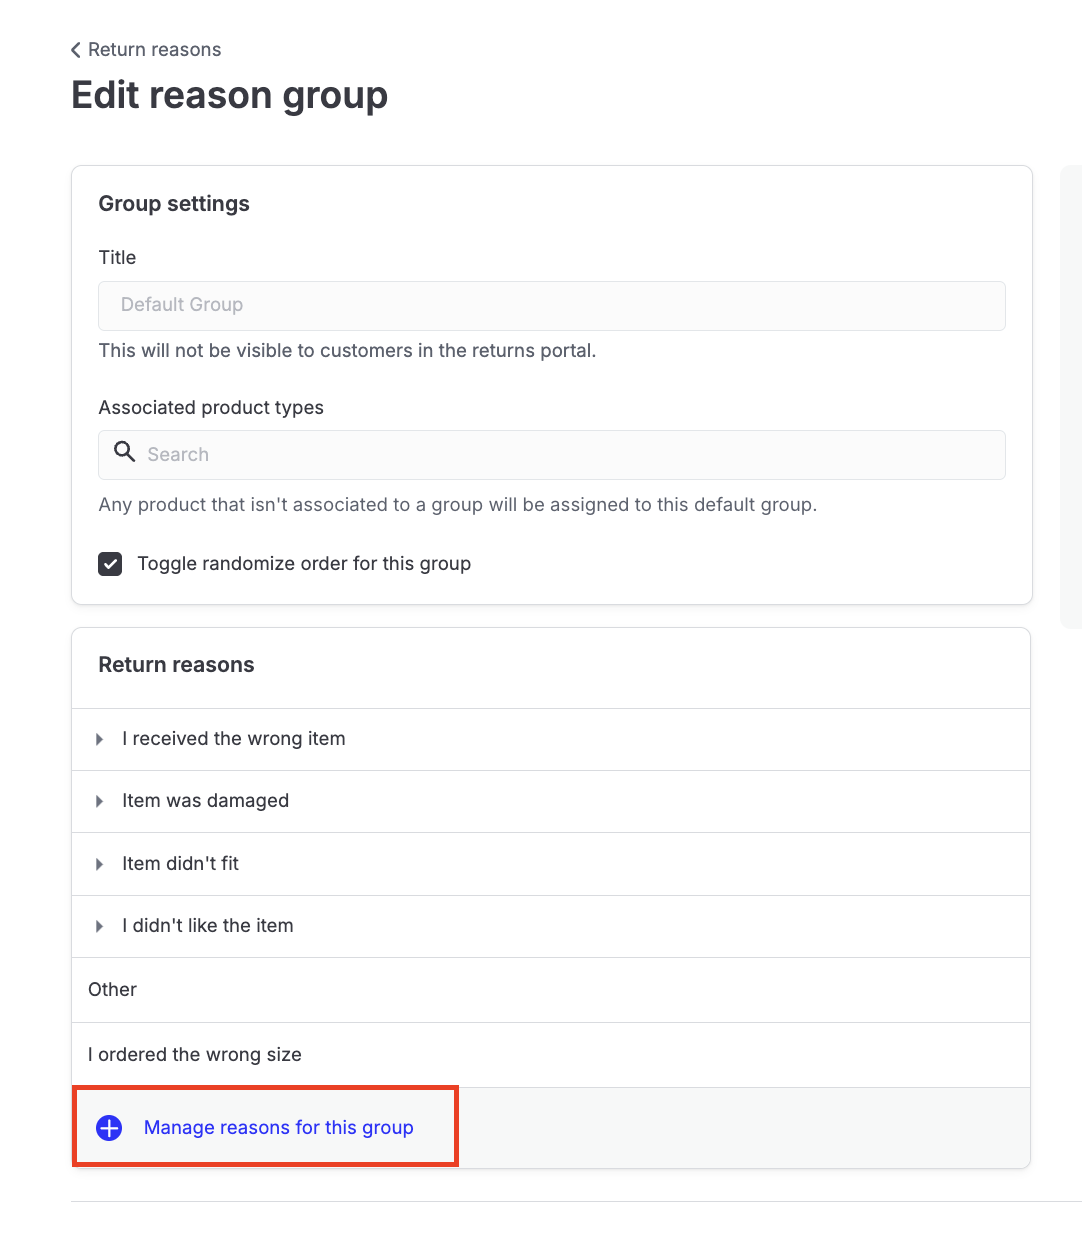
Task: Uncheck the randomize order checkbox
Action: click(110, 564)
